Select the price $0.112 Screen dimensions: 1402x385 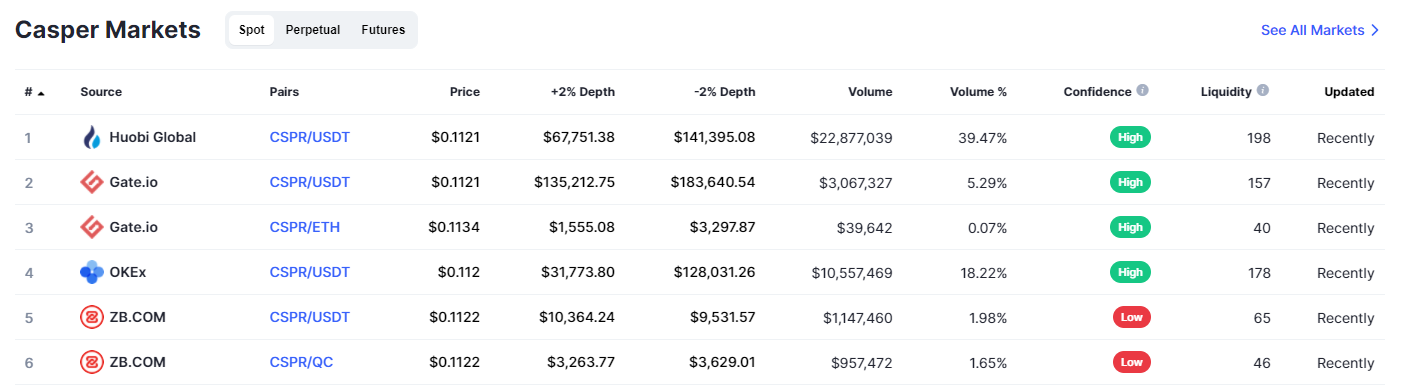(x=459, y=272)
